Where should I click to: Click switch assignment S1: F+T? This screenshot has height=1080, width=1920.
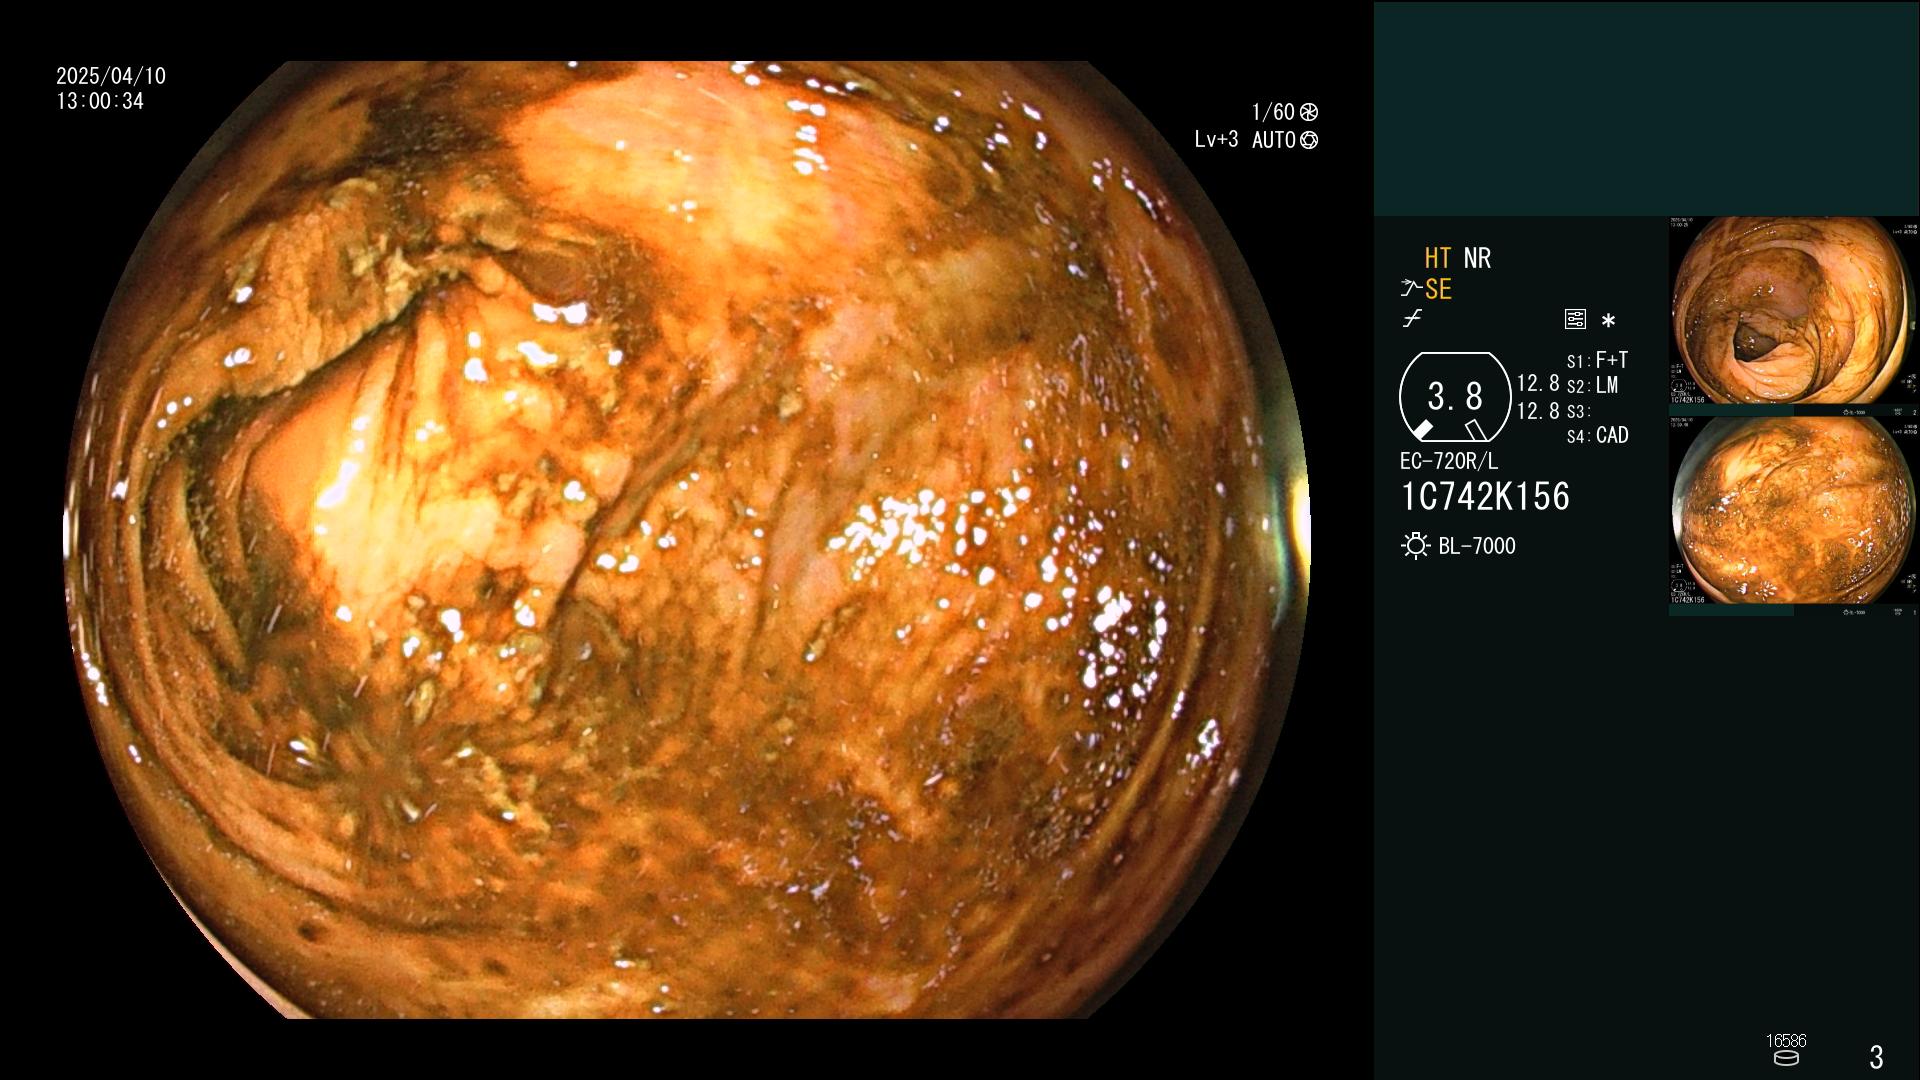tap(1598, 360)
